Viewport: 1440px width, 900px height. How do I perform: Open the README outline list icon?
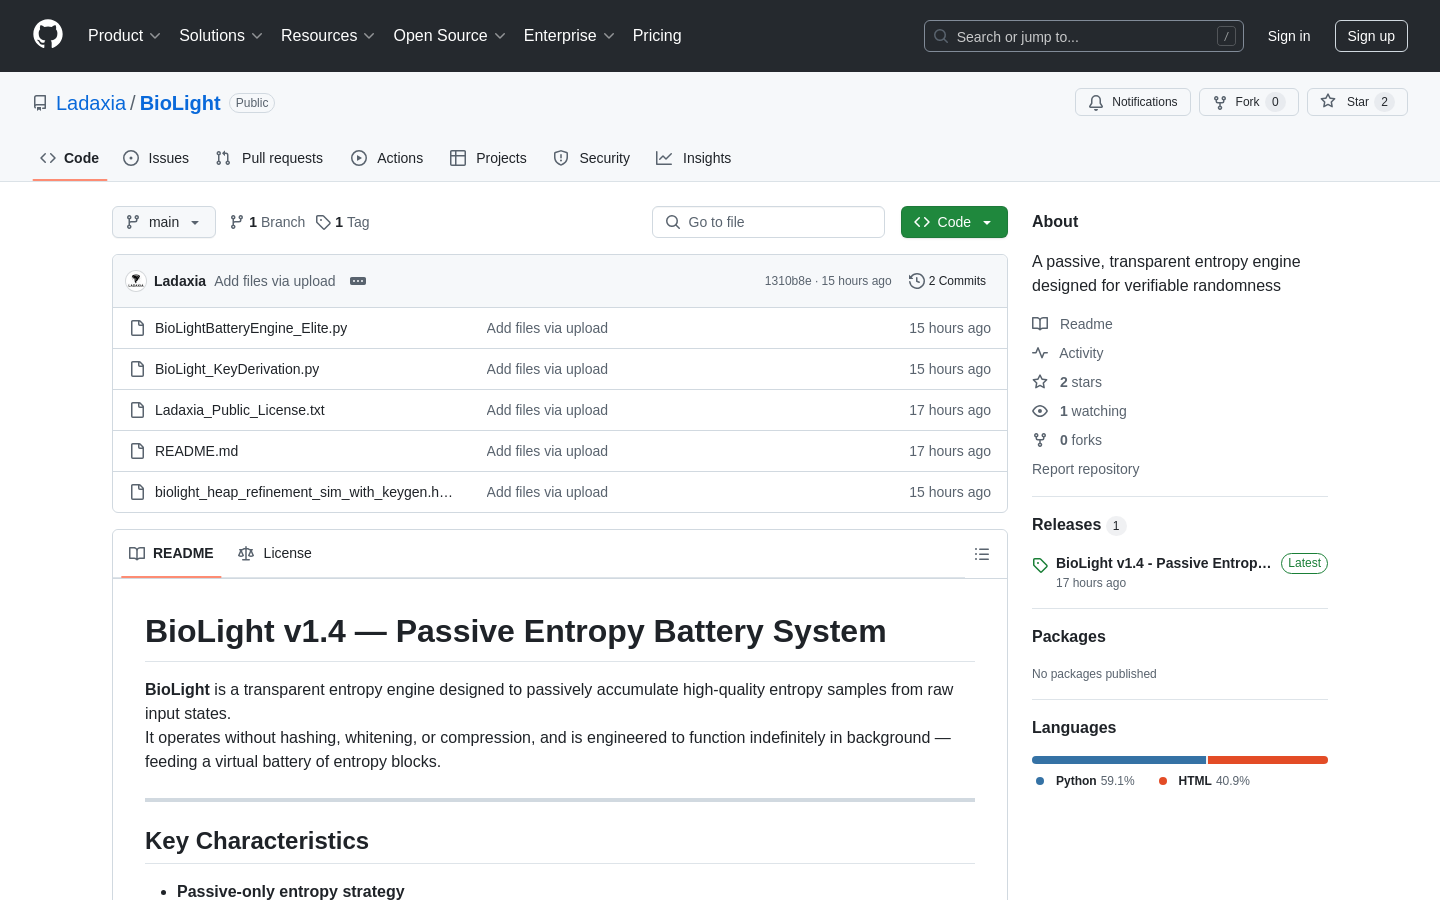(982, 554)
